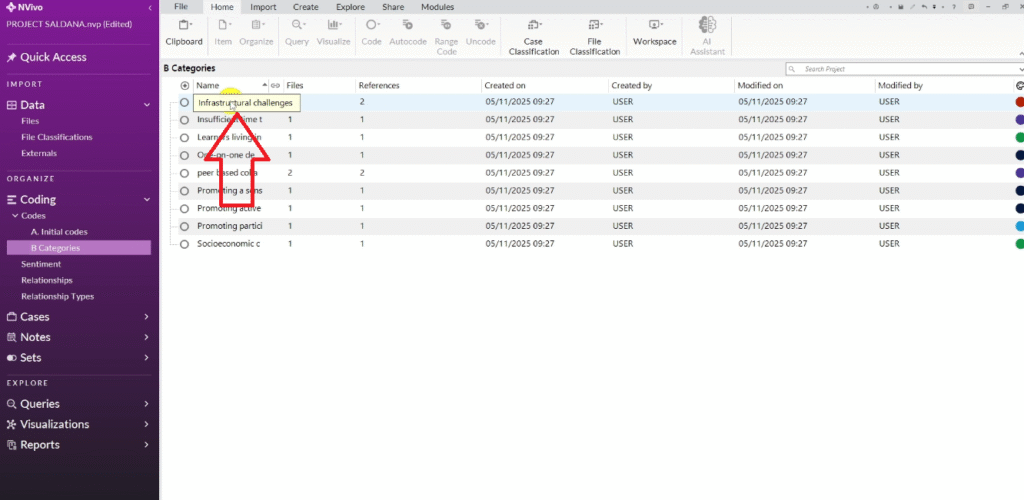Image resolution: width=1024 pixels, height=500 pixels.
Task: Switch to the Explore ribbon tab
Action: [x=350, y=7]
